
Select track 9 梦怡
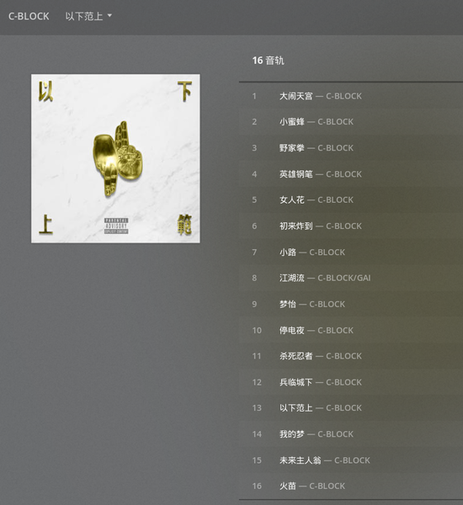351,304
